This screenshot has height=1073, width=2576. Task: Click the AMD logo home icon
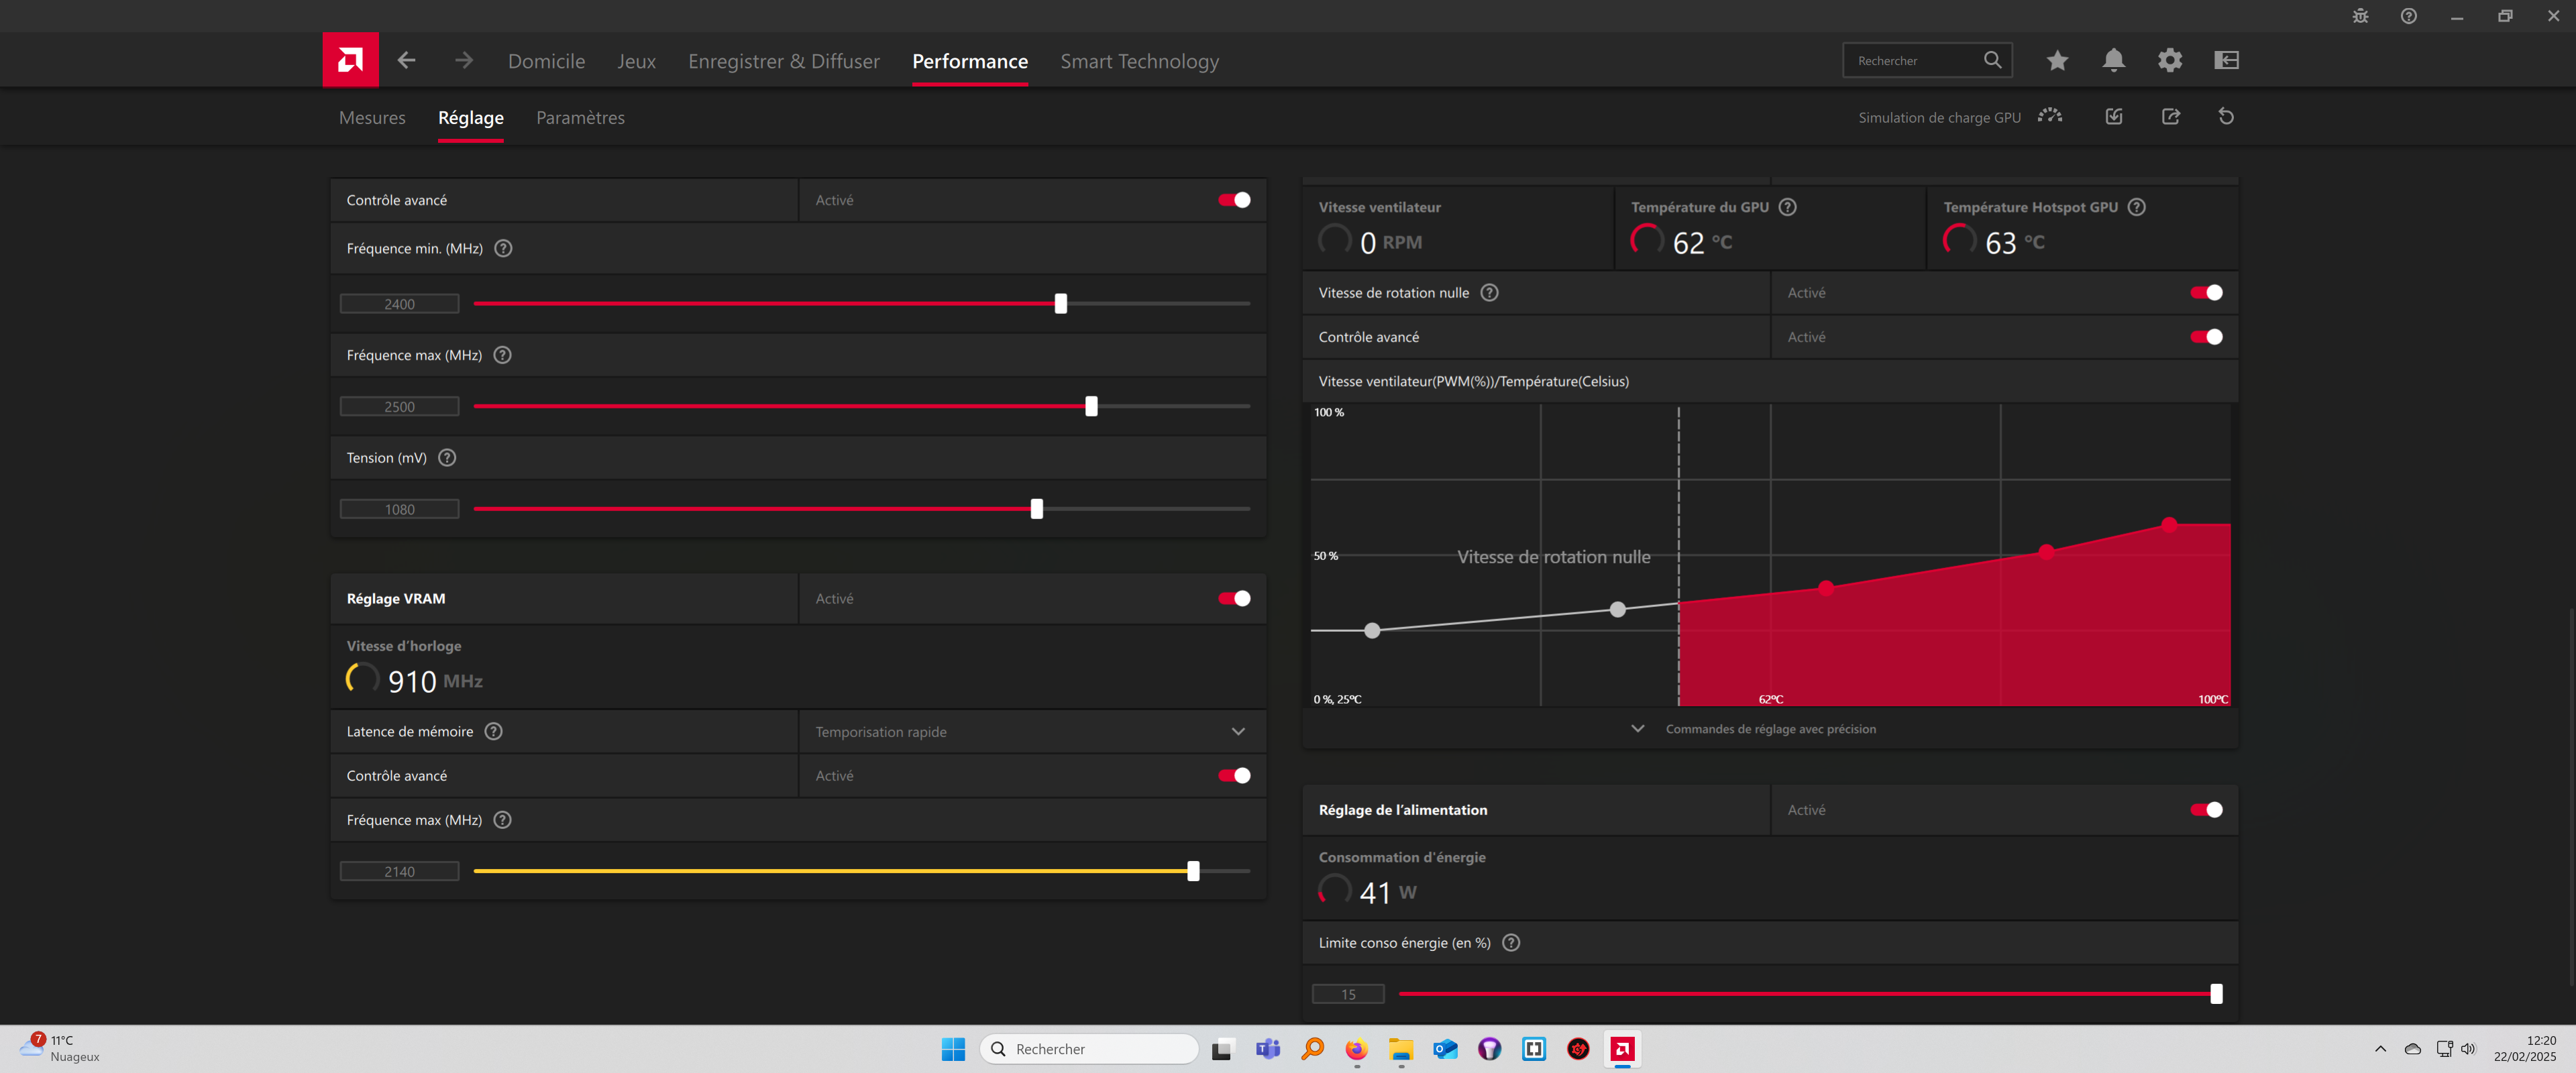[x=350, y=60]
